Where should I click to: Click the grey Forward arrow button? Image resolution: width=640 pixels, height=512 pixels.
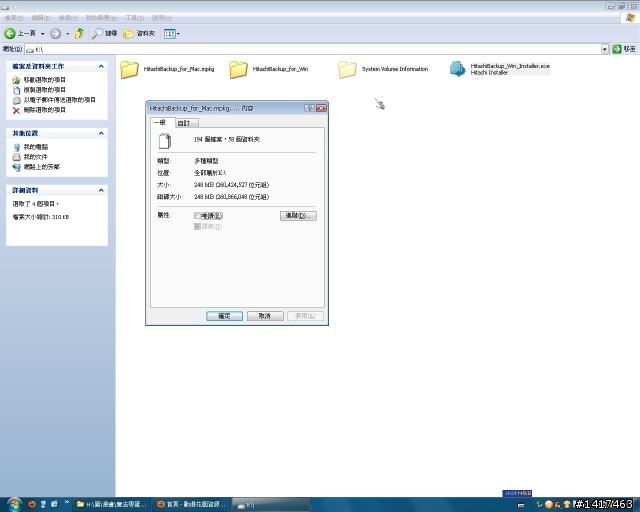tap(55, 33)
